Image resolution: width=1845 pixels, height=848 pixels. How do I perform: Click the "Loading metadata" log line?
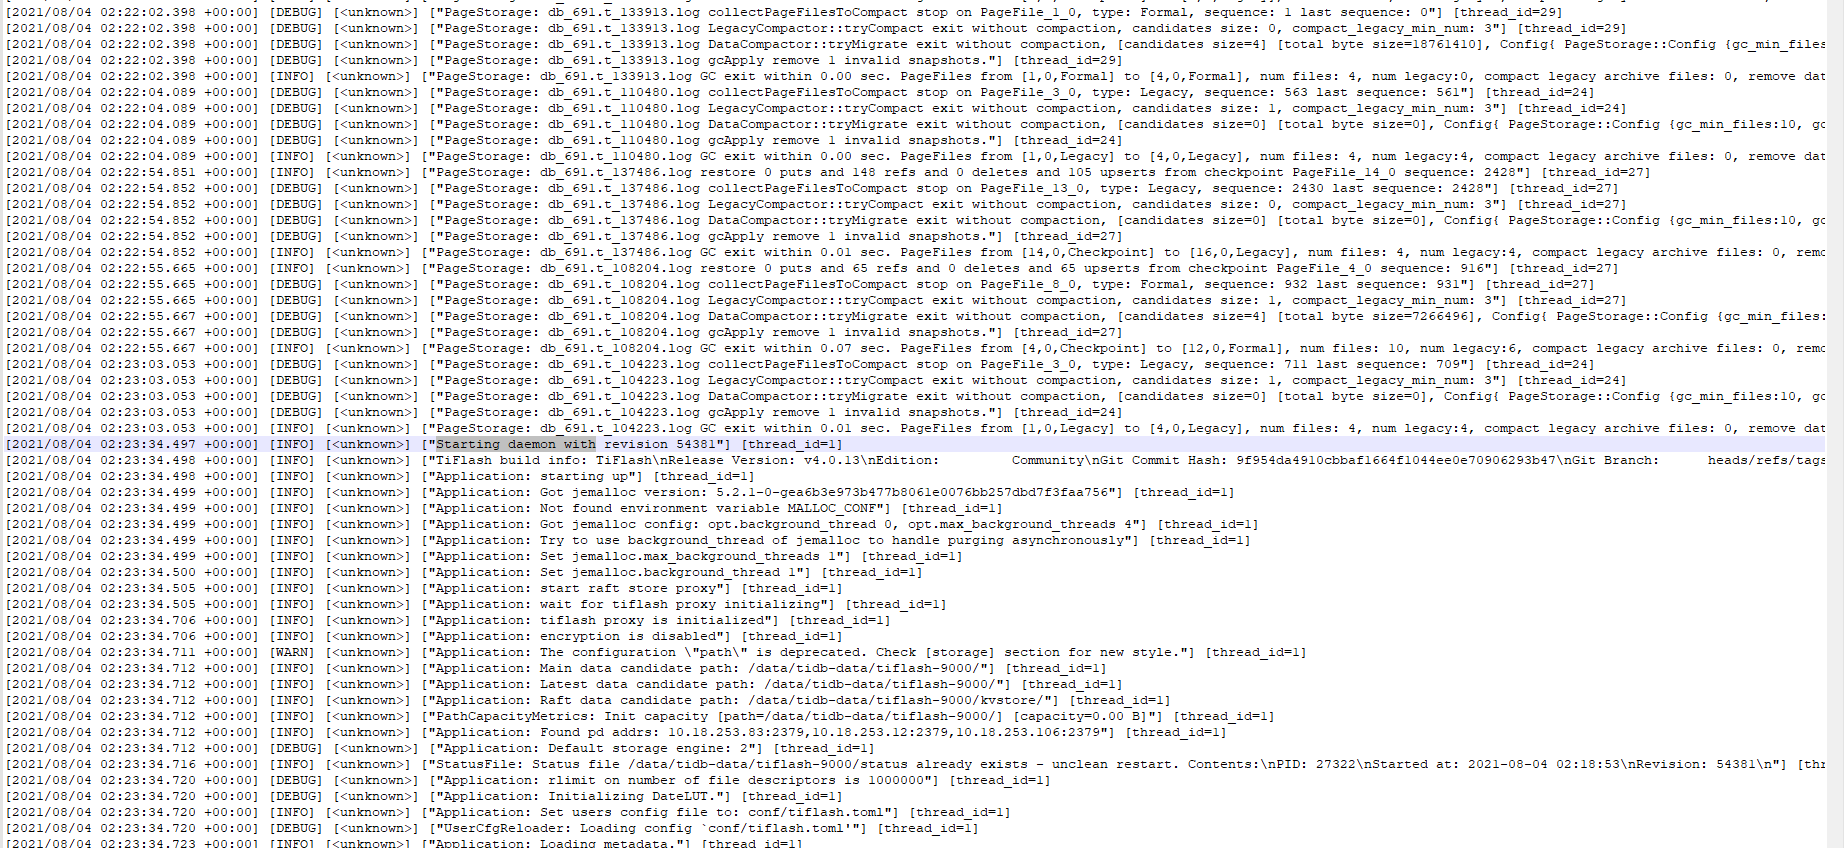[x=404, y=843]
